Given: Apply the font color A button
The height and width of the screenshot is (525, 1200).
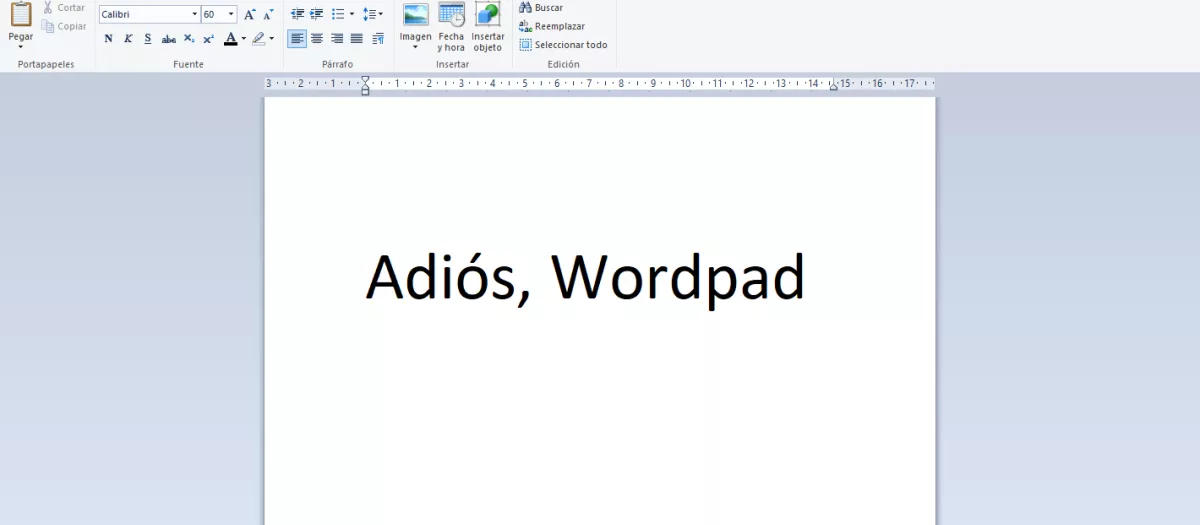Looking at the screenshot, I should click(x=230, y=39).
